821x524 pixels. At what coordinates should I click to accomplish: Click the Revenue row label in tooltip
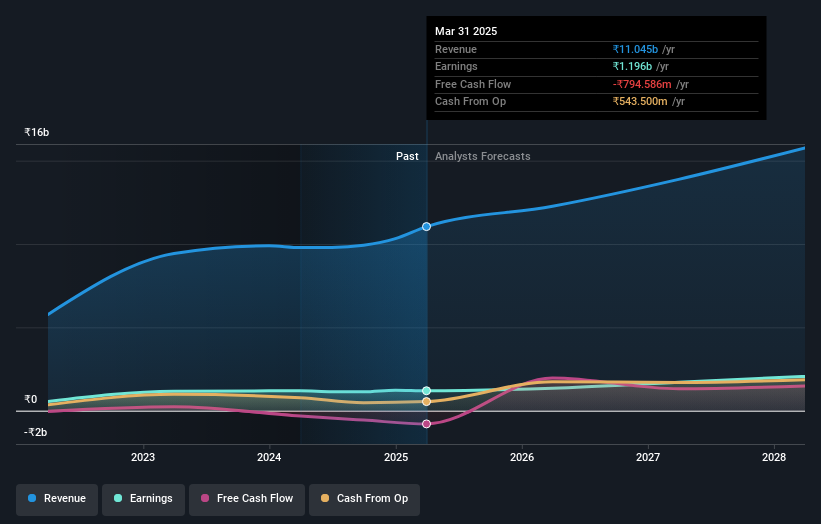coord(456,49)
